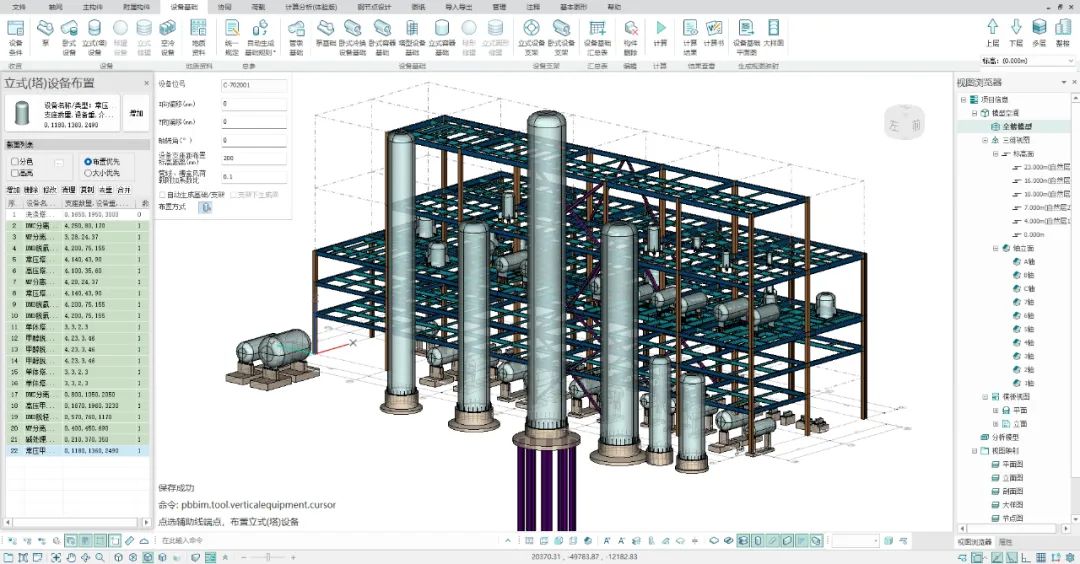Collapse the 项目信息 tree node

tap(963, 100)
